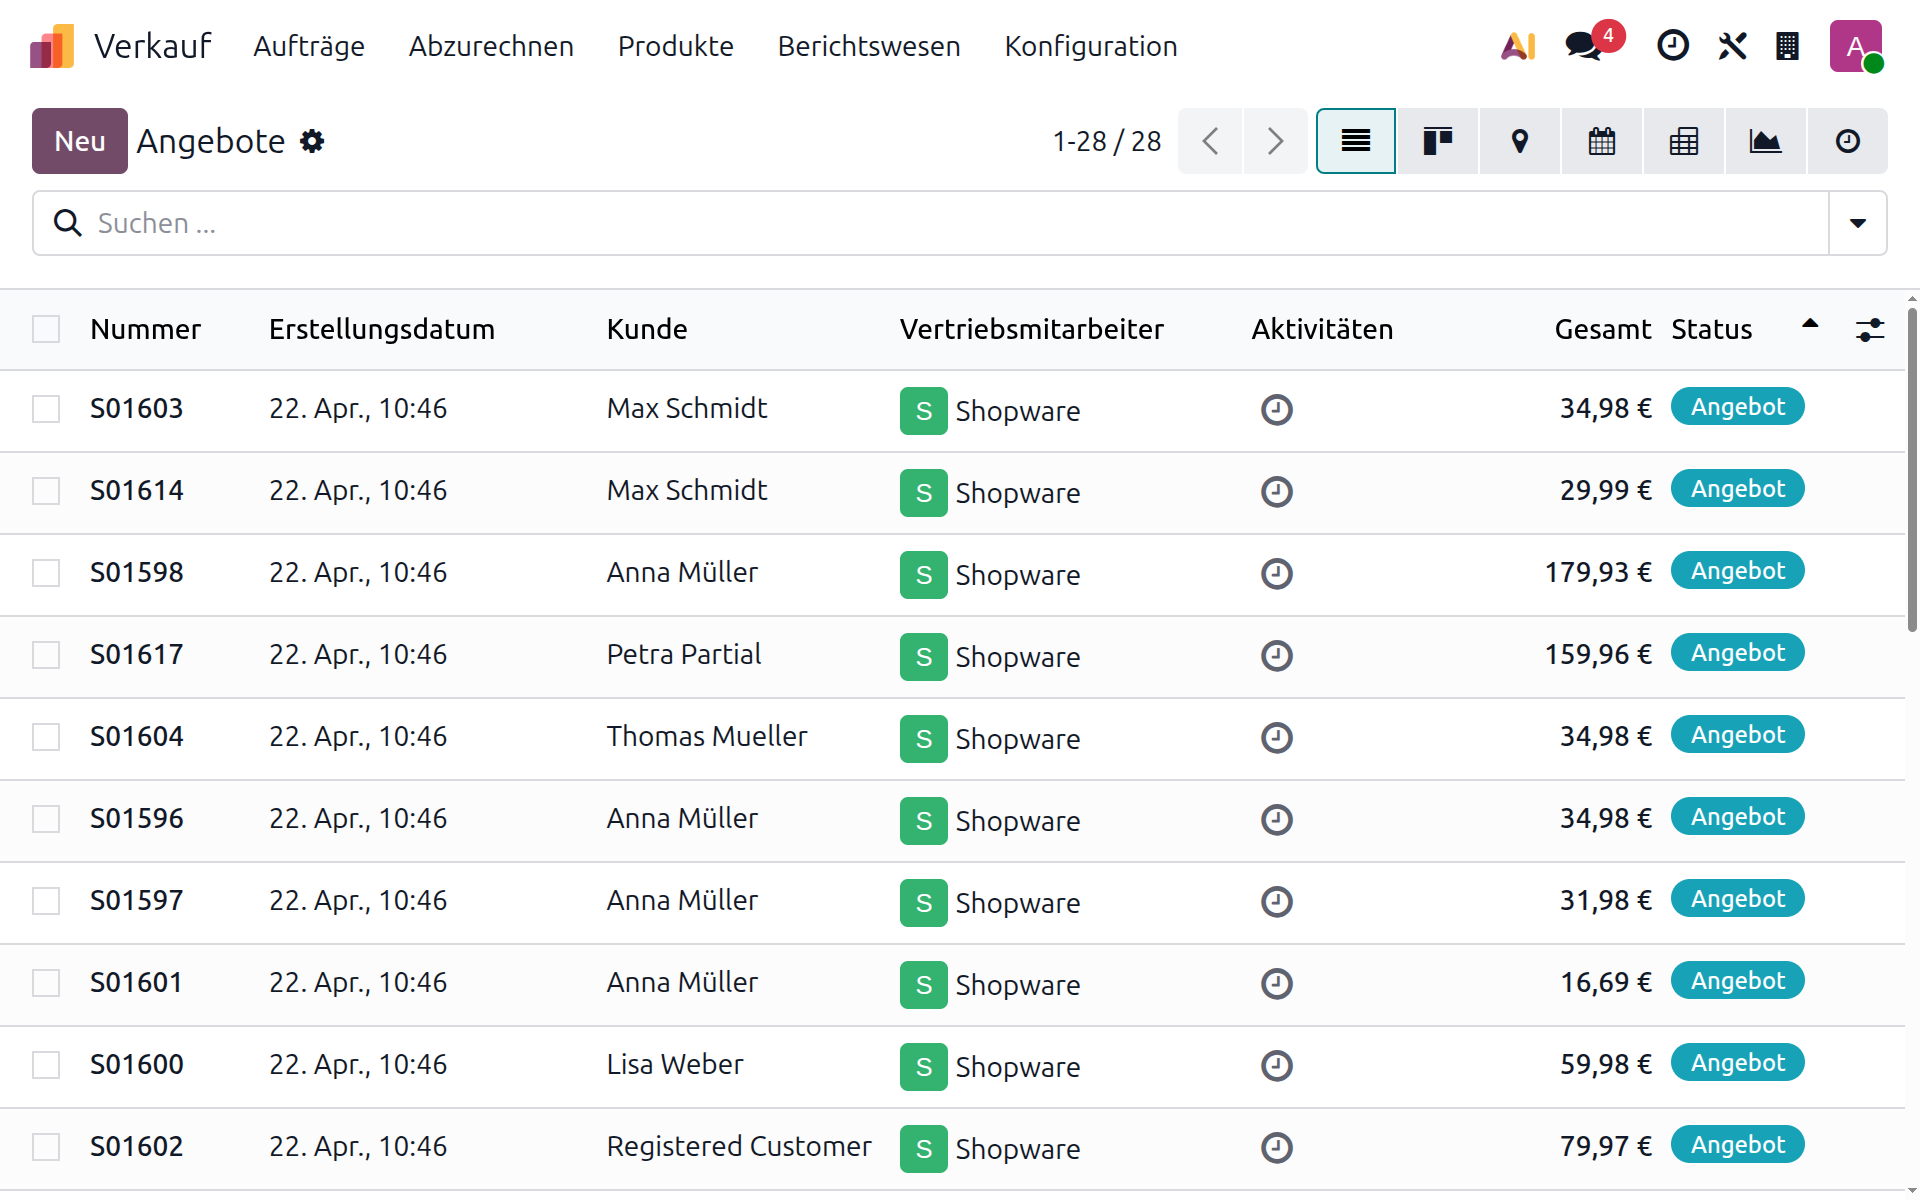
Task: Open the discuss messages icon
Action: pos(1584,46)
